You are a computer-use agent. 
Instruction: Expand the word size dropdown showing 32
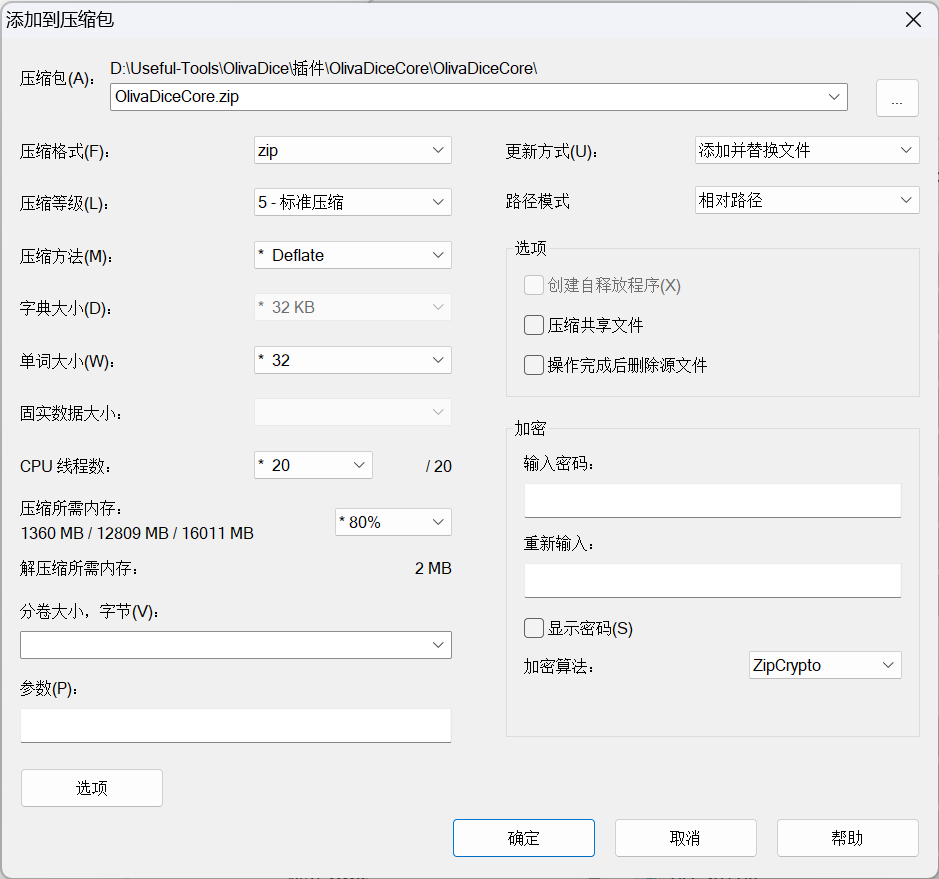352,360
